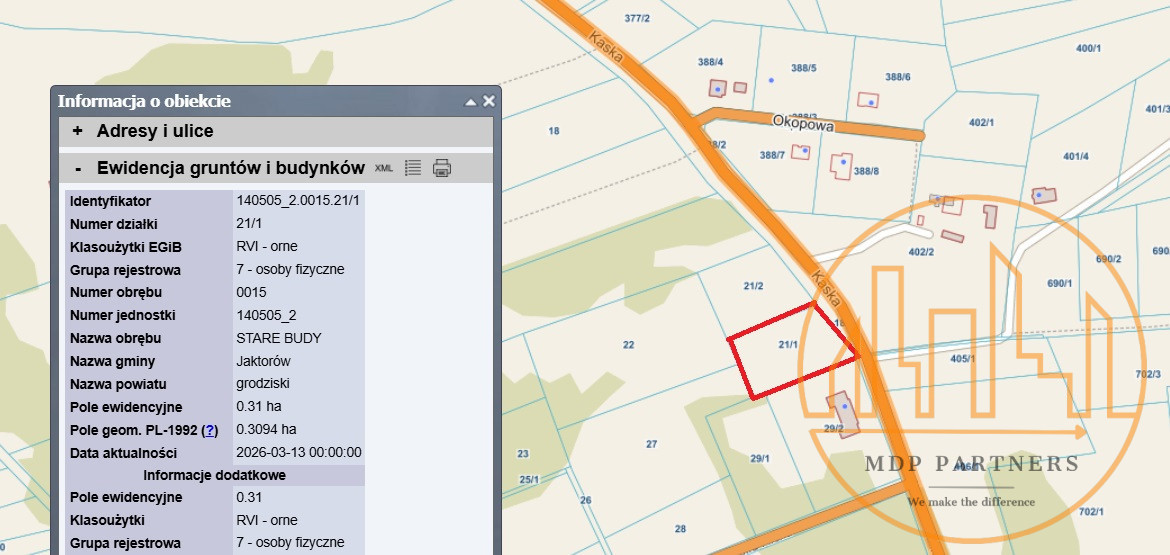Collapse the Informacja o obiekcie panel with the up arrow
The width and height of the screenshot is (1170, 555).
point(470,102)
